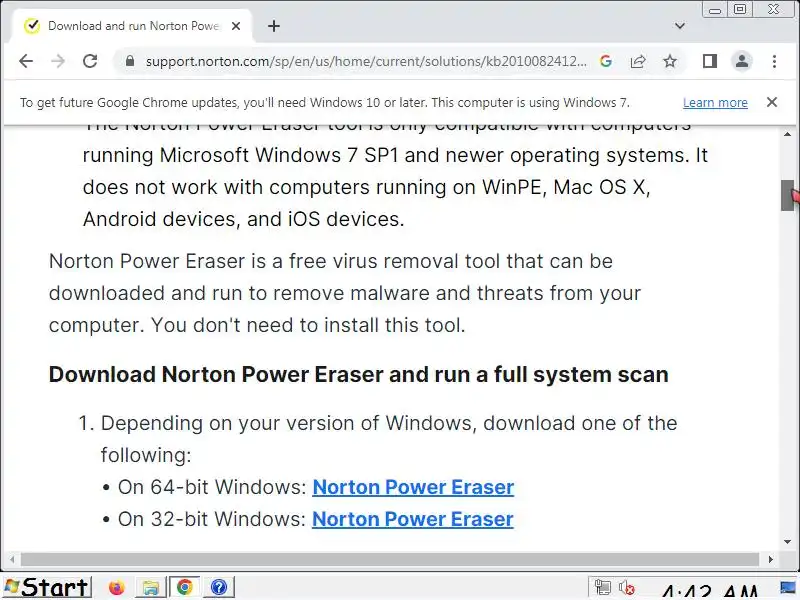
Task: Open Chrome's three-dot menu
Action: point(774,61)
